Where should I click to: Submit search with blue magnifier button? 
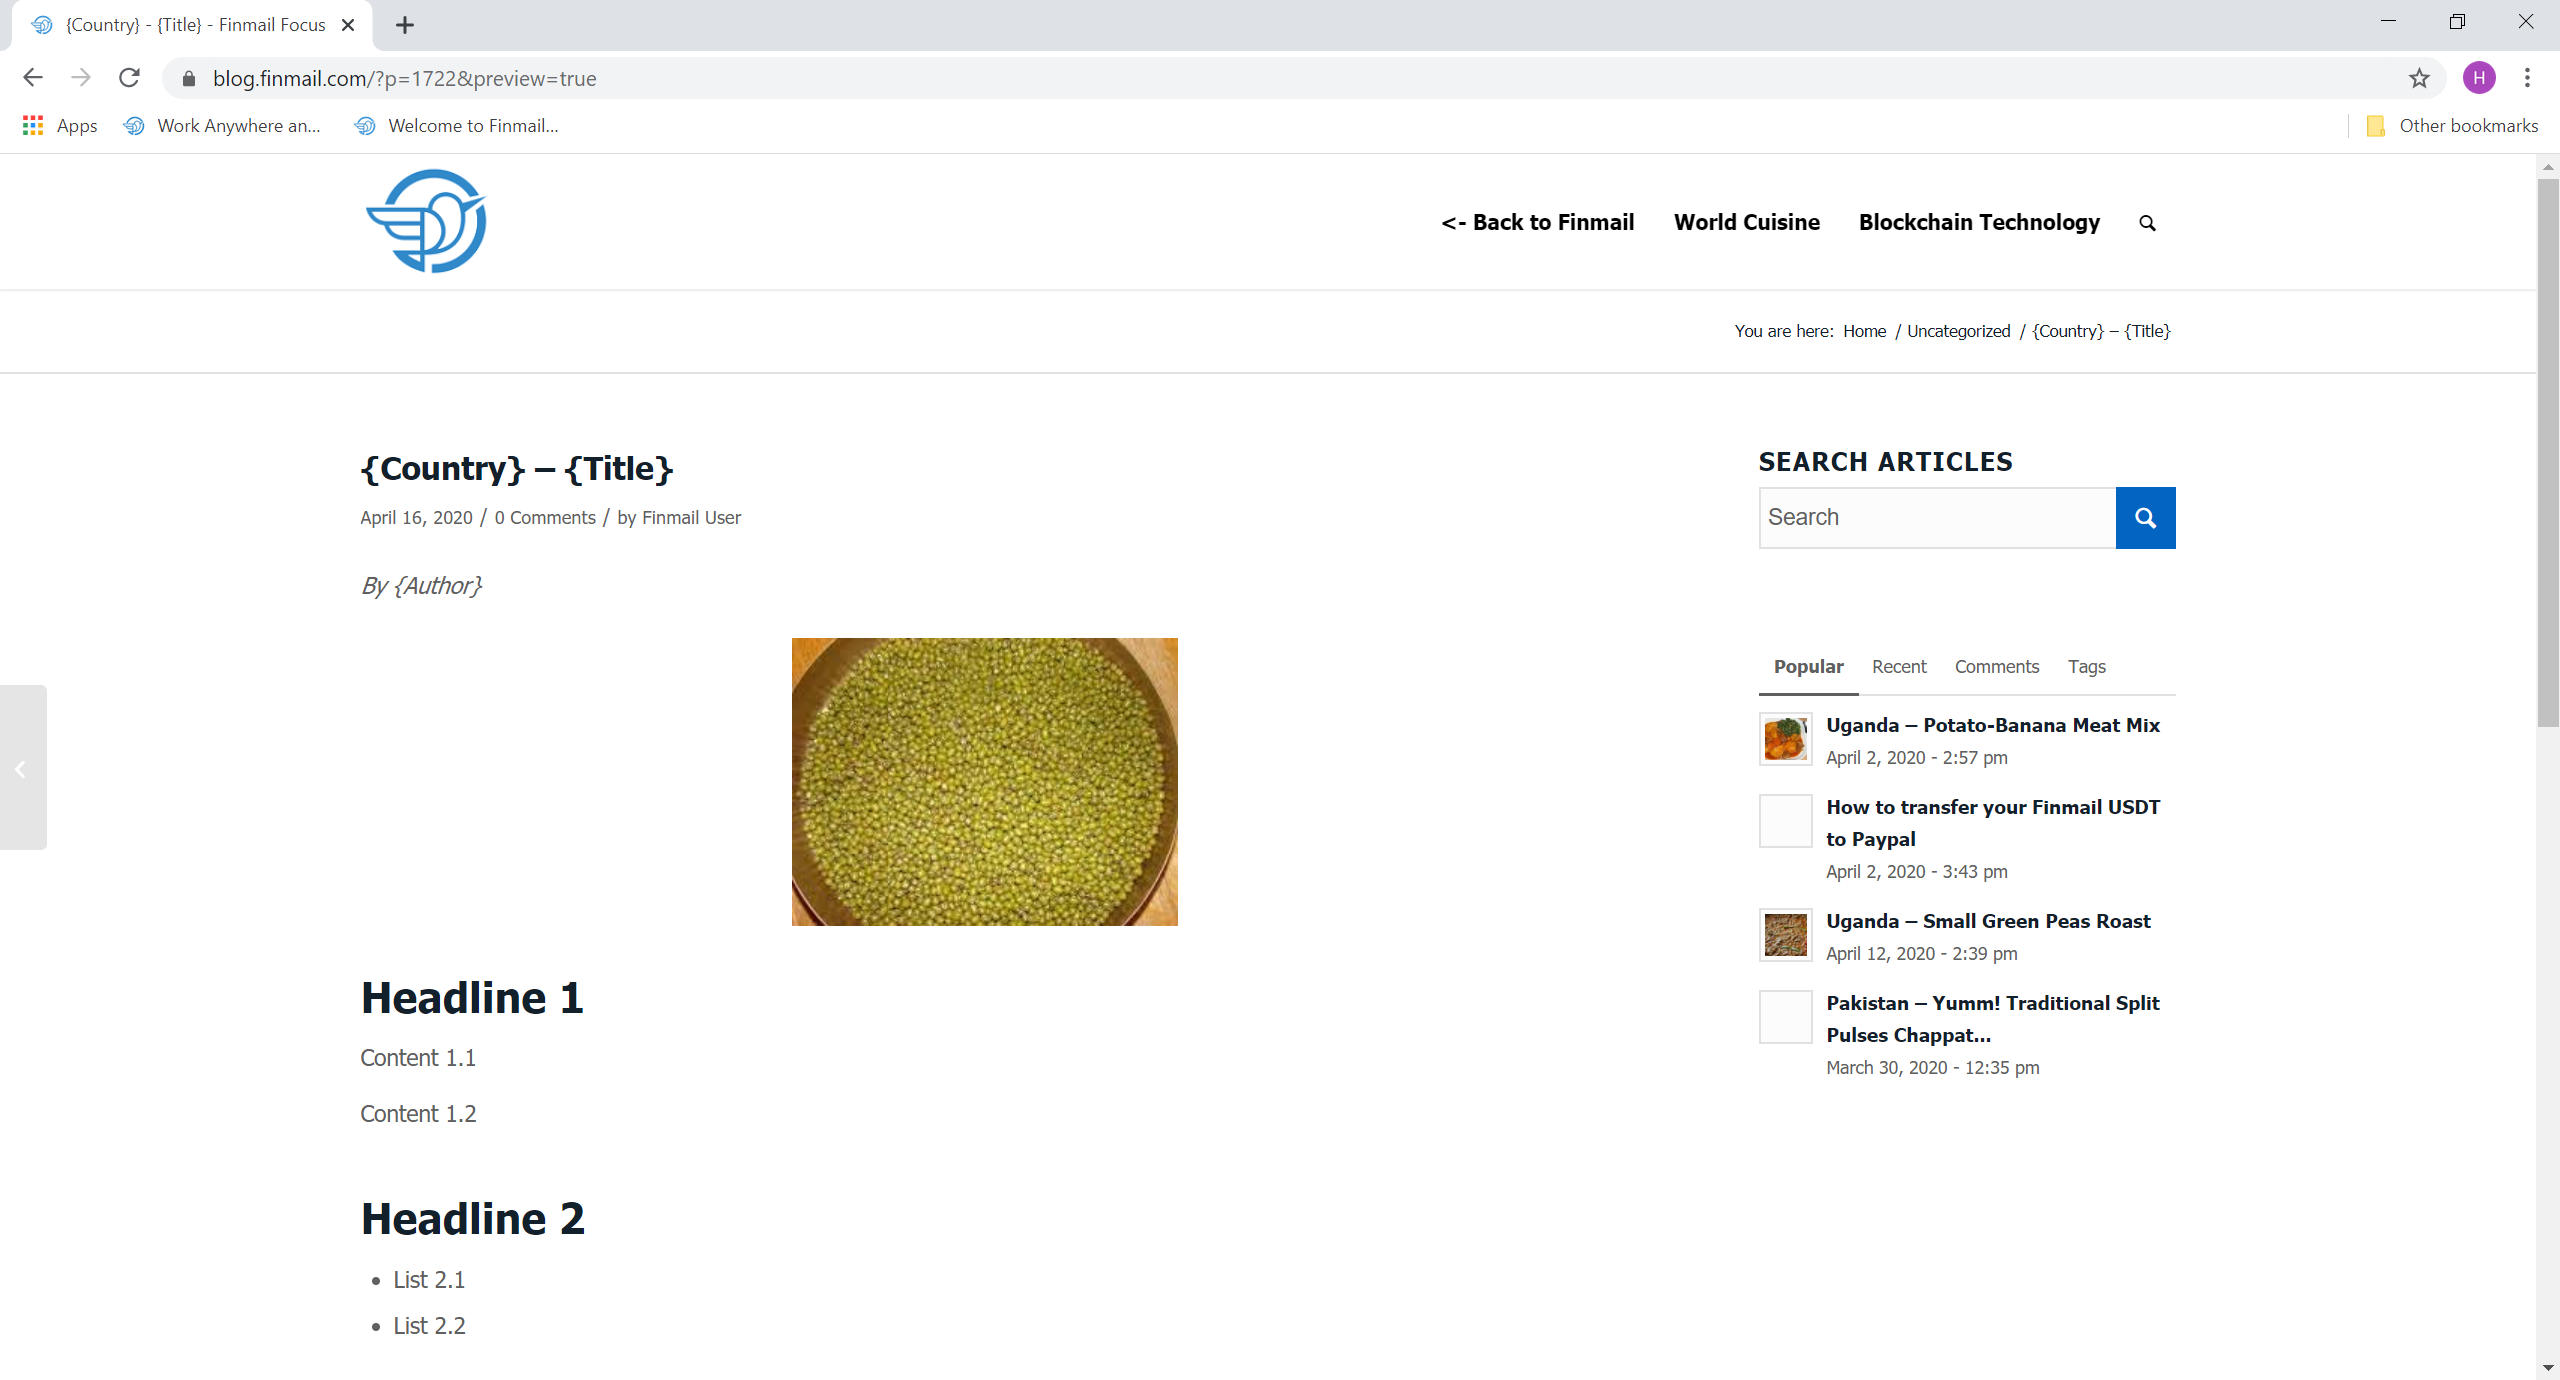pos(2145,518)
